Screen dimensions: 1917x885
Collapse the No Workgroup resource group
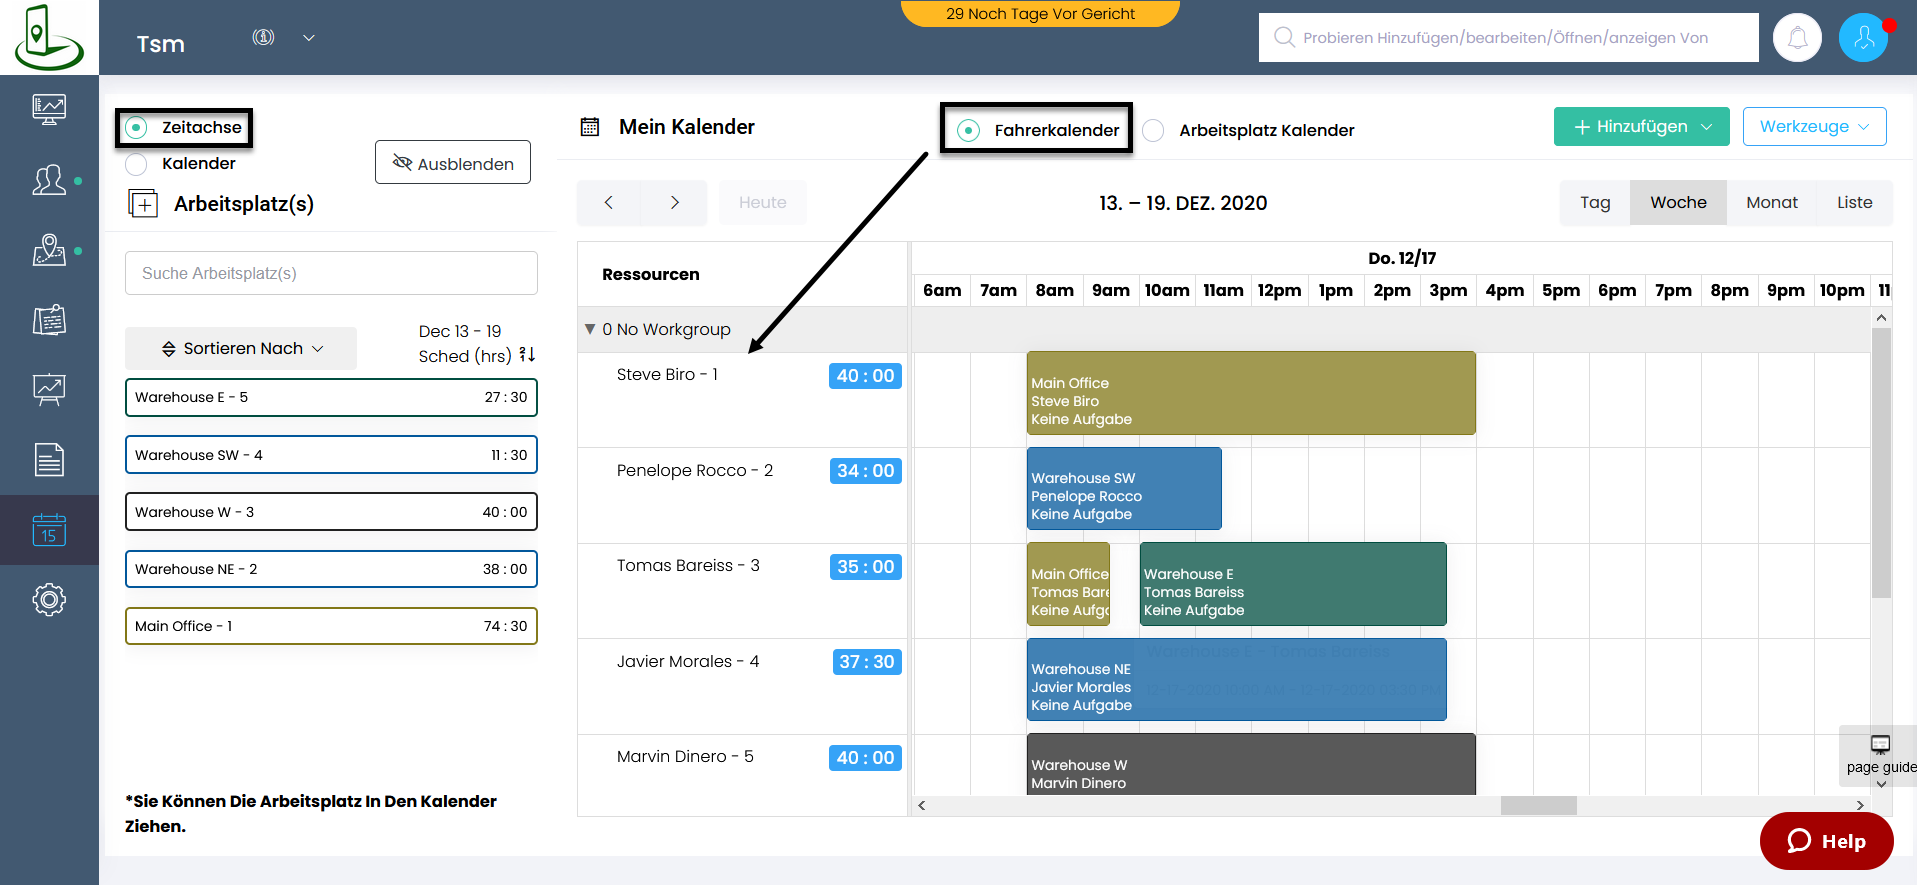coord(590,329)
